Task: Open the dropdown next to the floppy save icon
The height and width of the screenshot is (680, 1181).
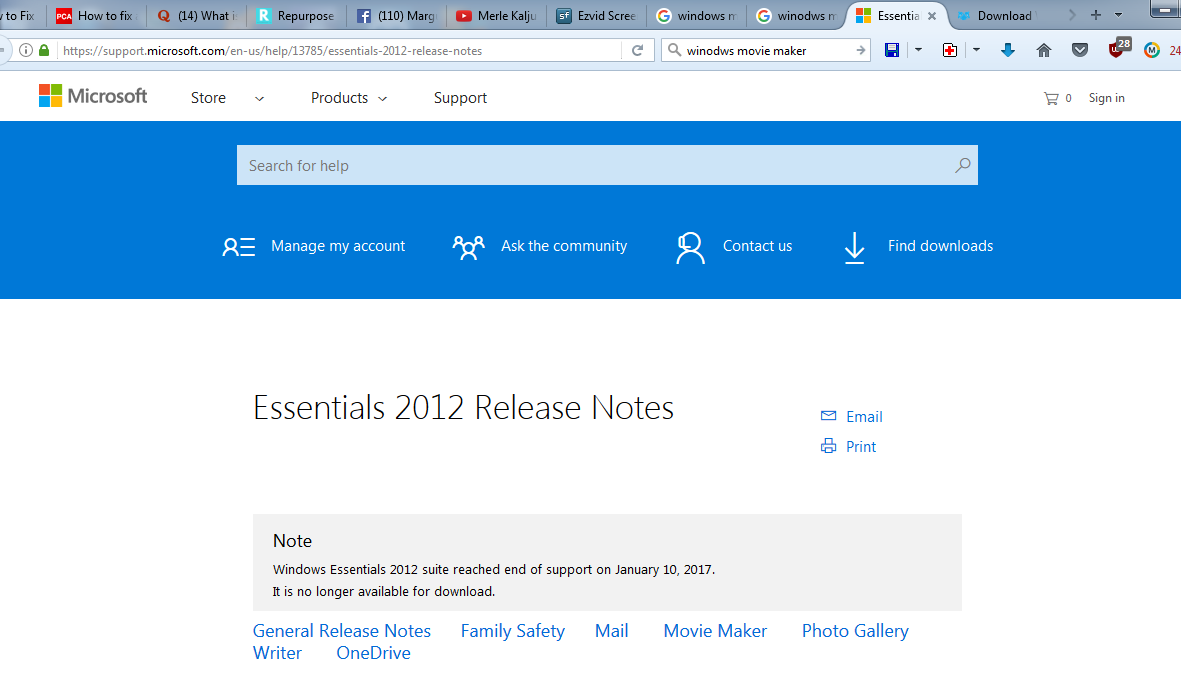Action: [918, 50]
